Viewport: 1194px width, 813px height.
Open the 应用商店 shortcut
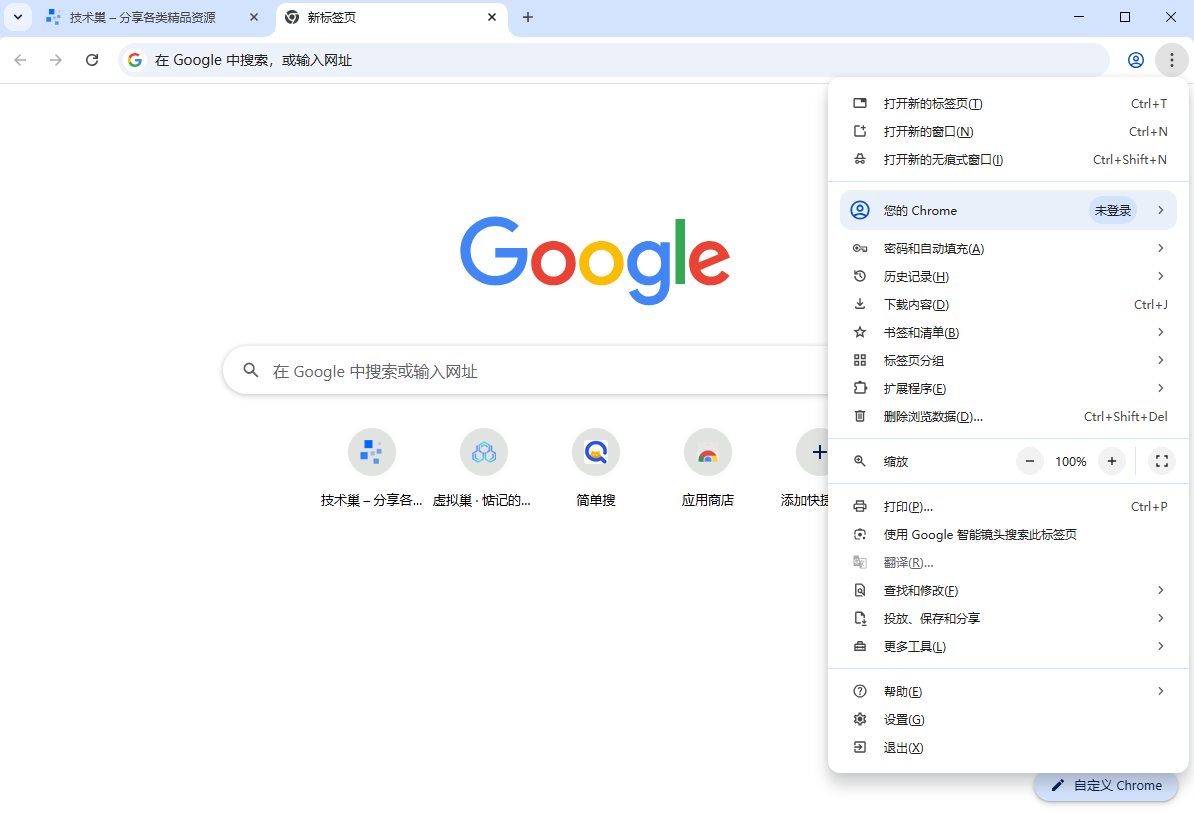708,451
